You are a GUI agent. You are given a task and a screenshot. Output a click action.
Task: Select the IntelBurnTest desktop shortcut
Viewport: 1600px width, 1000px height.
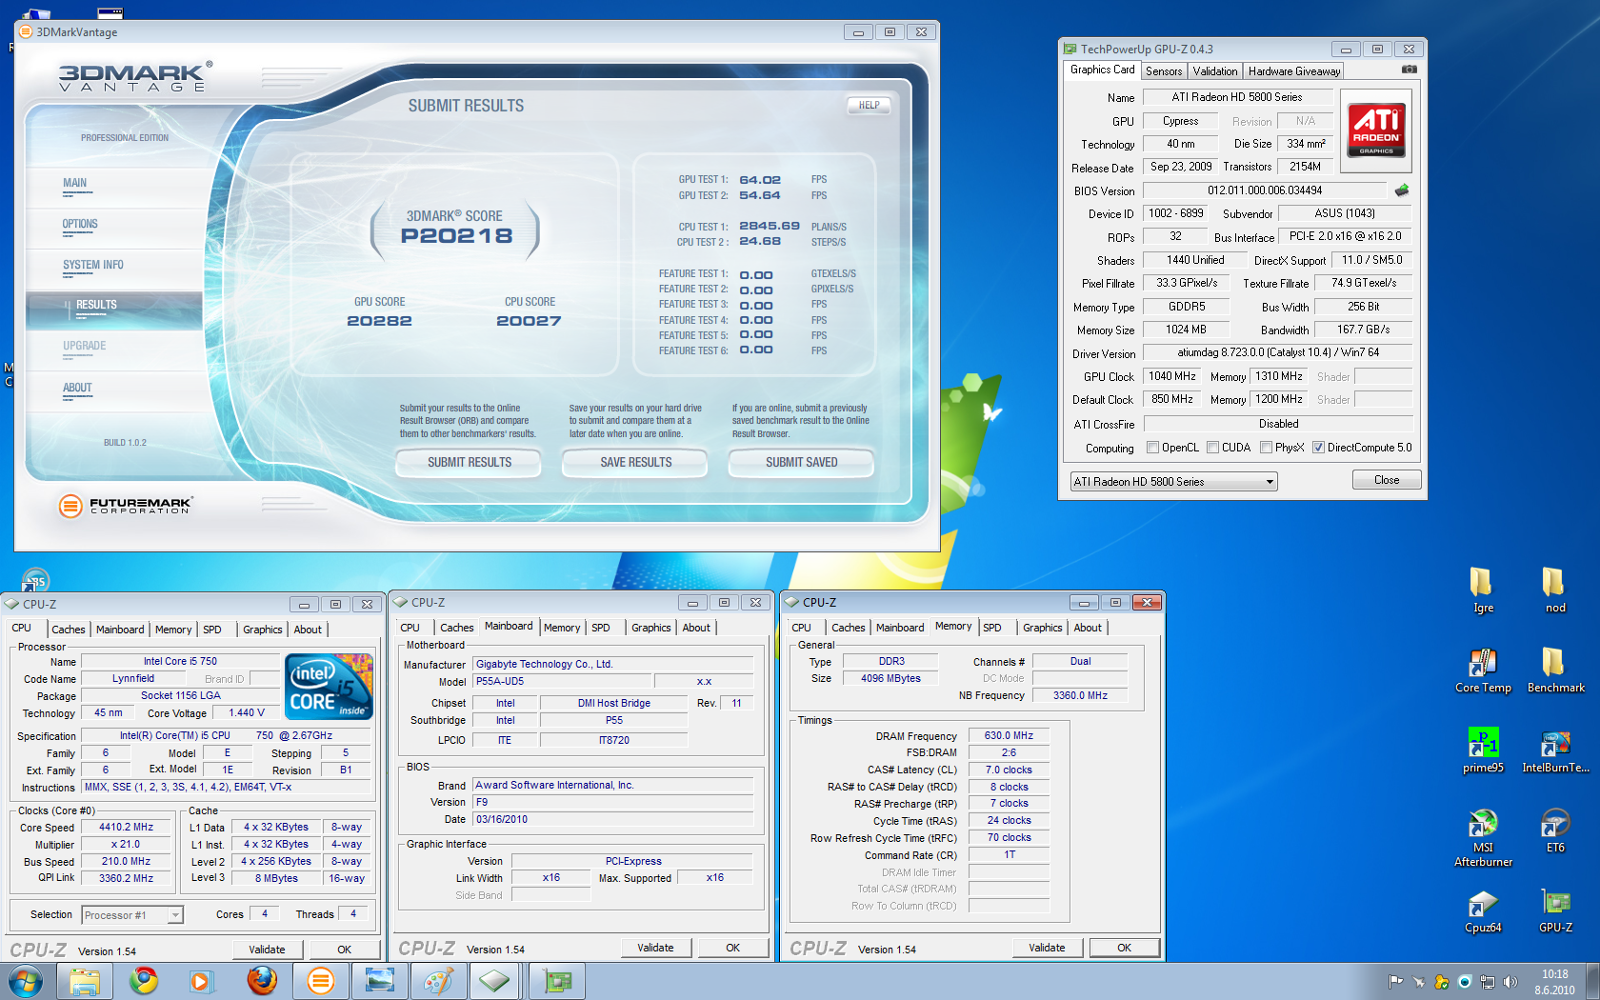pyautogui.click(x=1555, y=750)
